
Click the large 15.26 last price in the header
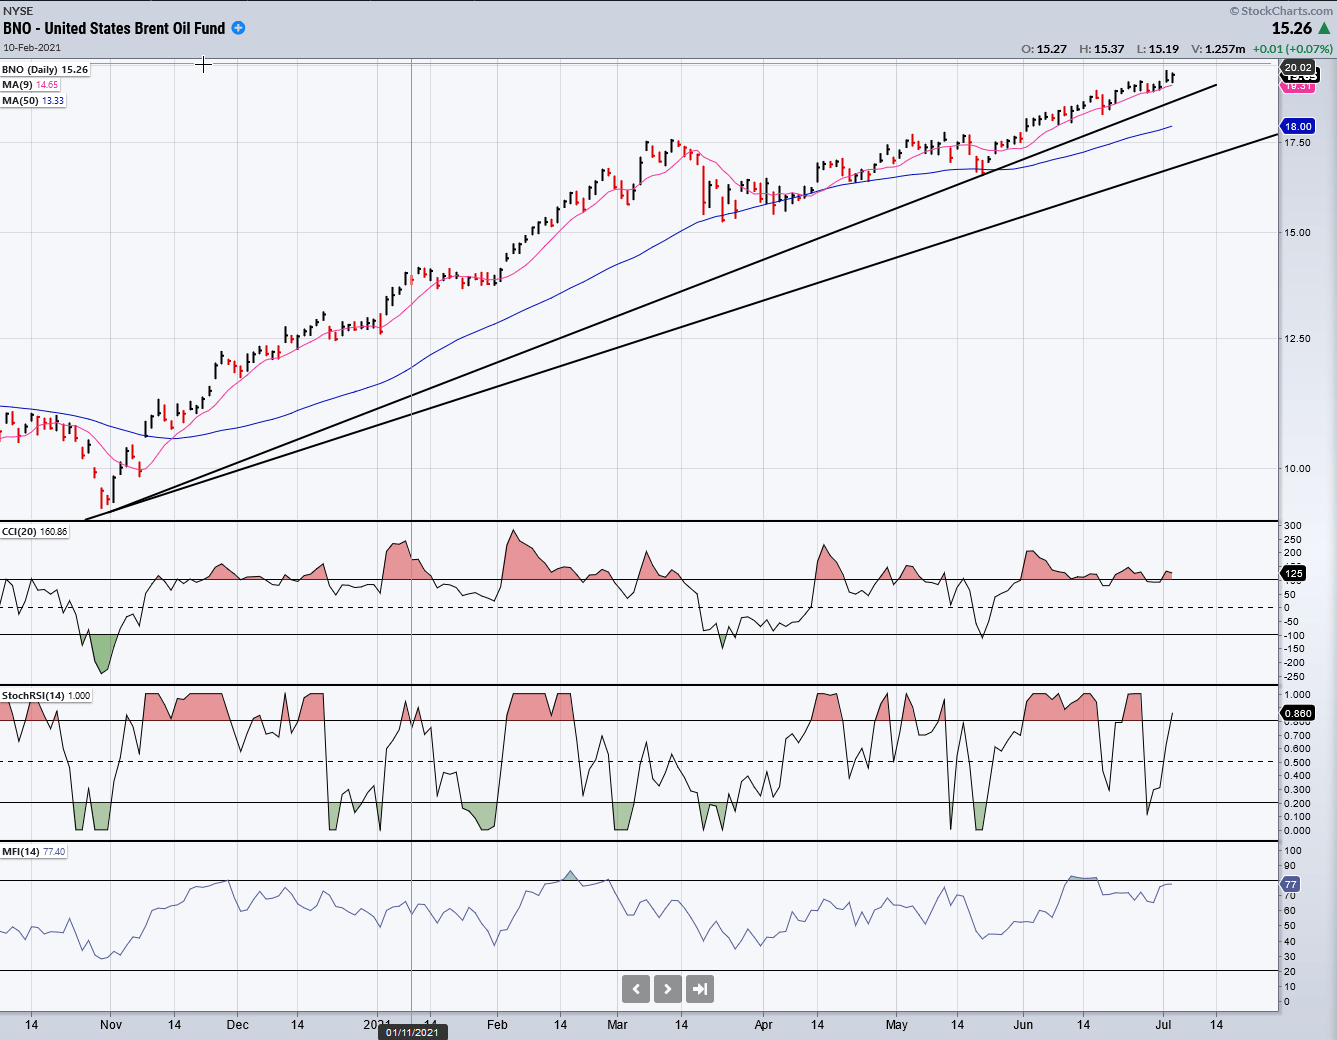click(x=1291, y=28)
